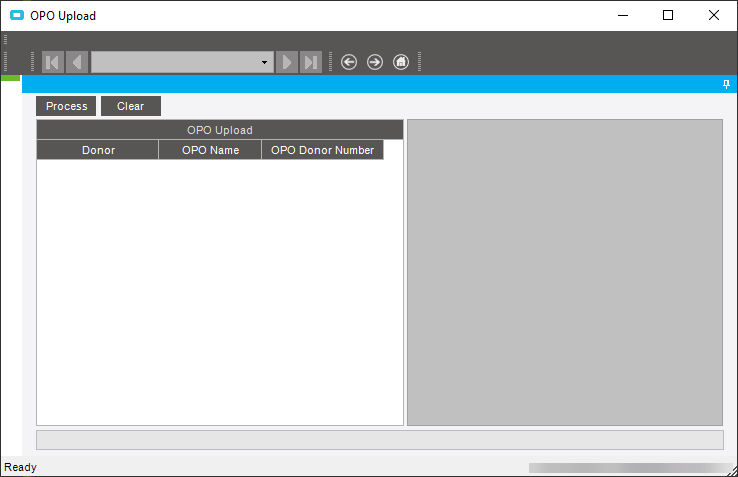Minimize the OPO Upload window
The image size is (738, 477).
[x=623, y=16]
